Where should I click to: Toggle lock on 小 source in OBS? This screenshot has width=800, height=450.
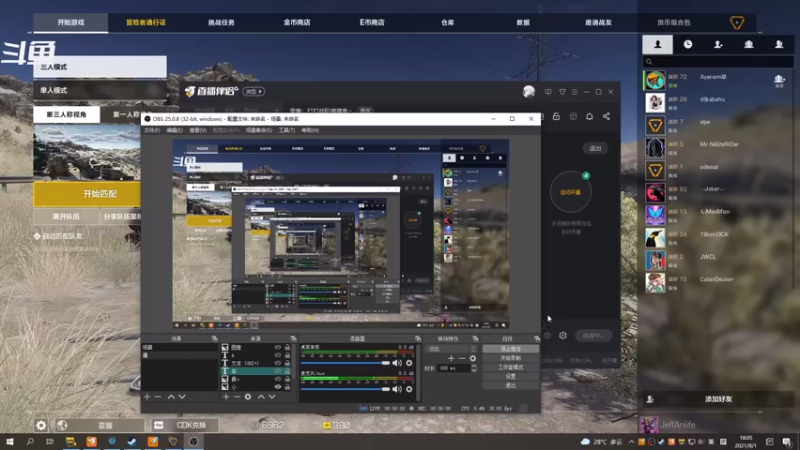click(287, 387)
